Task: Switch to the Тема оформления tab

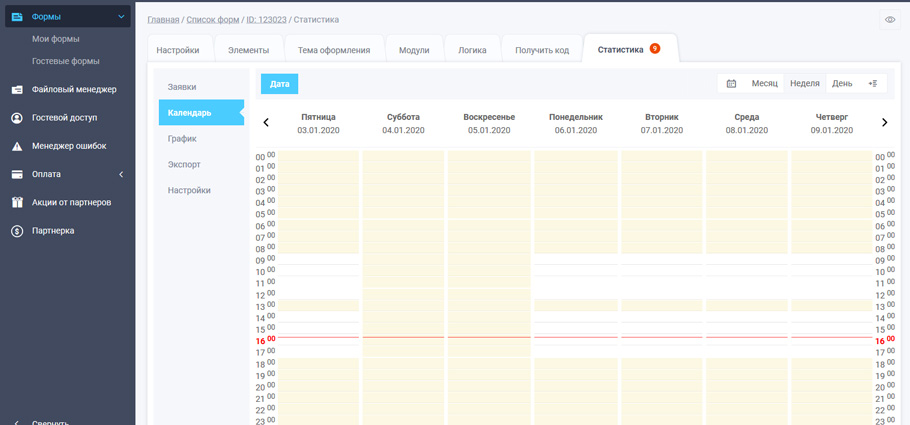Action: click(334, 51)
